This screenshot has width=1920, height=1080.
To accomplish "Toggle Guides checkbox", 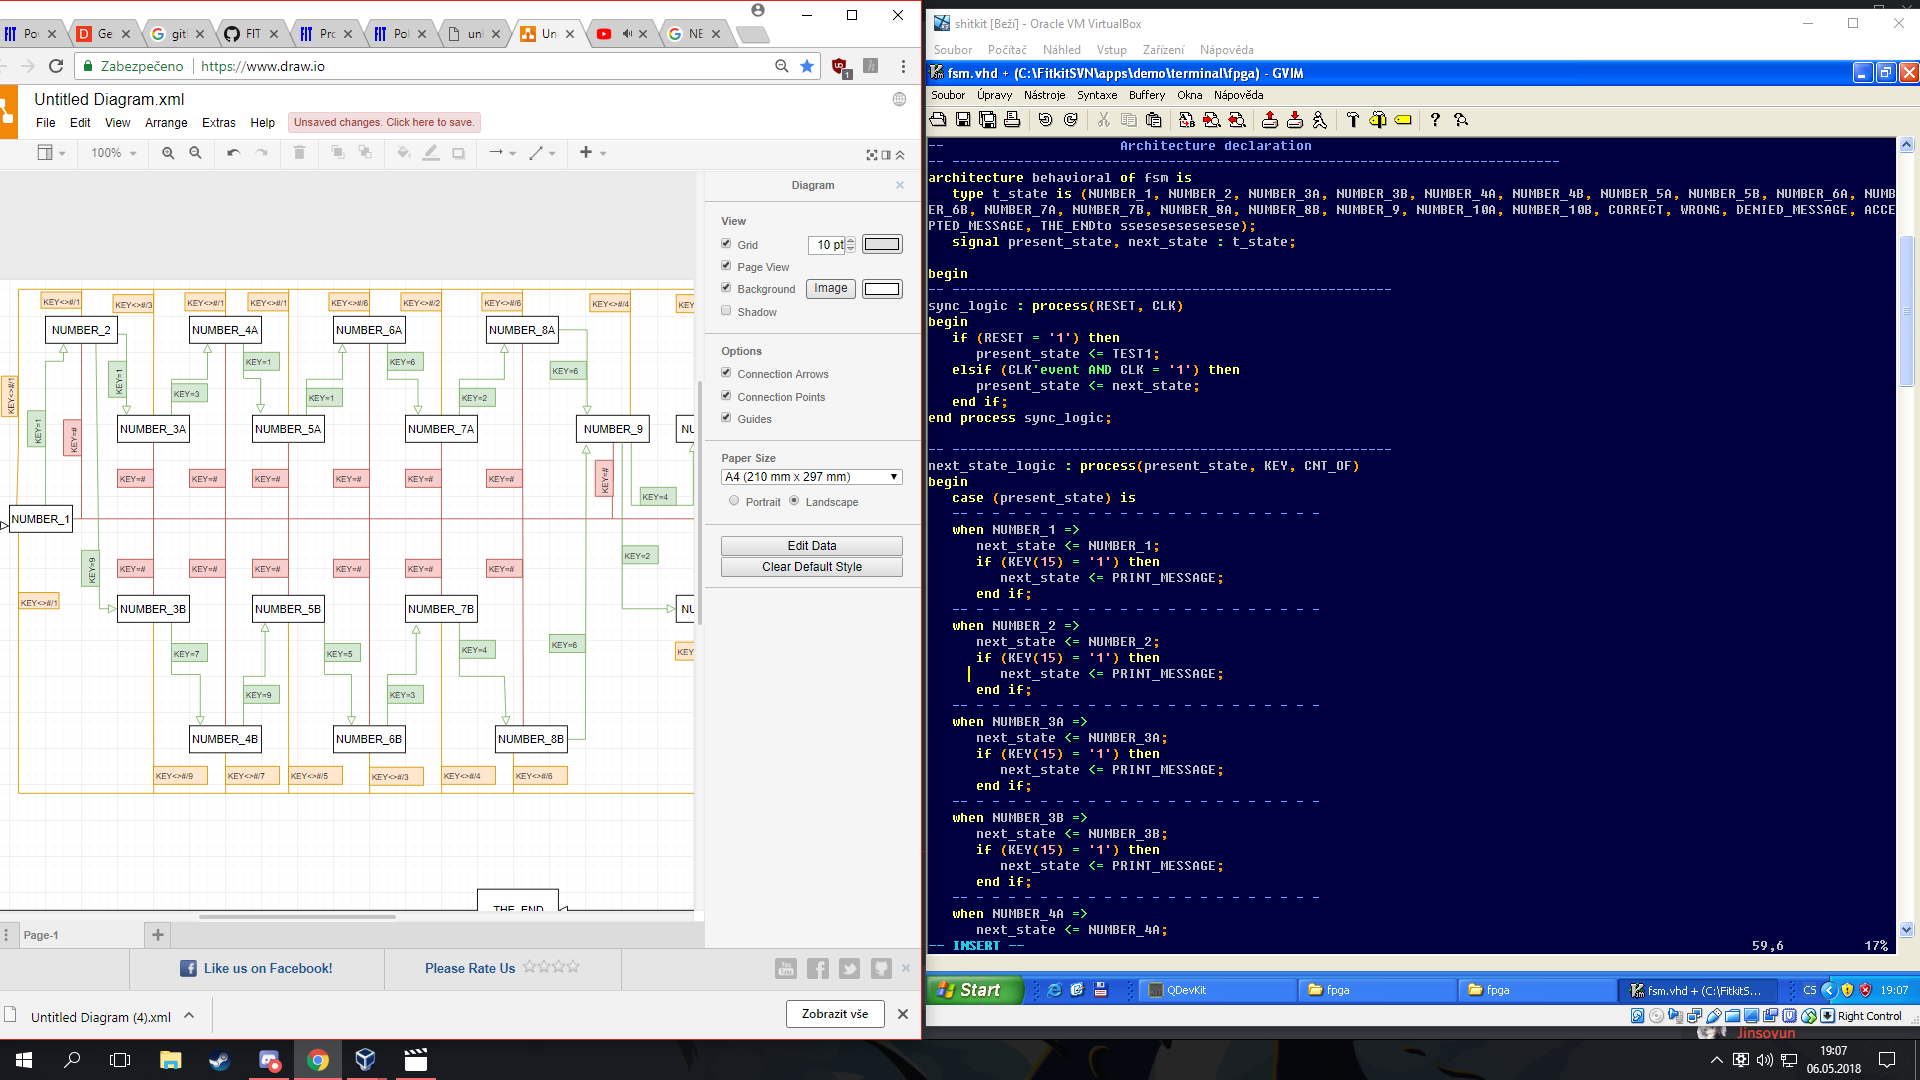I will coord(726,417).
